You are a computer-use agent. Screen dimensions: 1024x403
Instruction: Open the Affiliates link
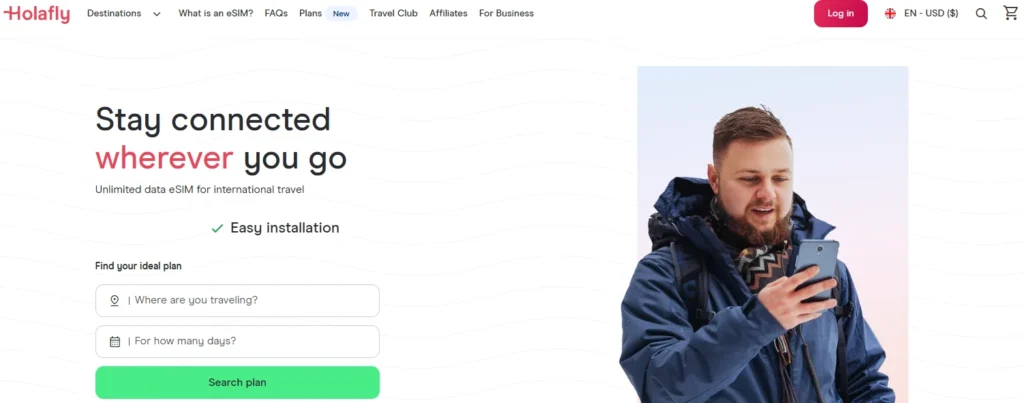pyautogui.click(x=448, y=13)
